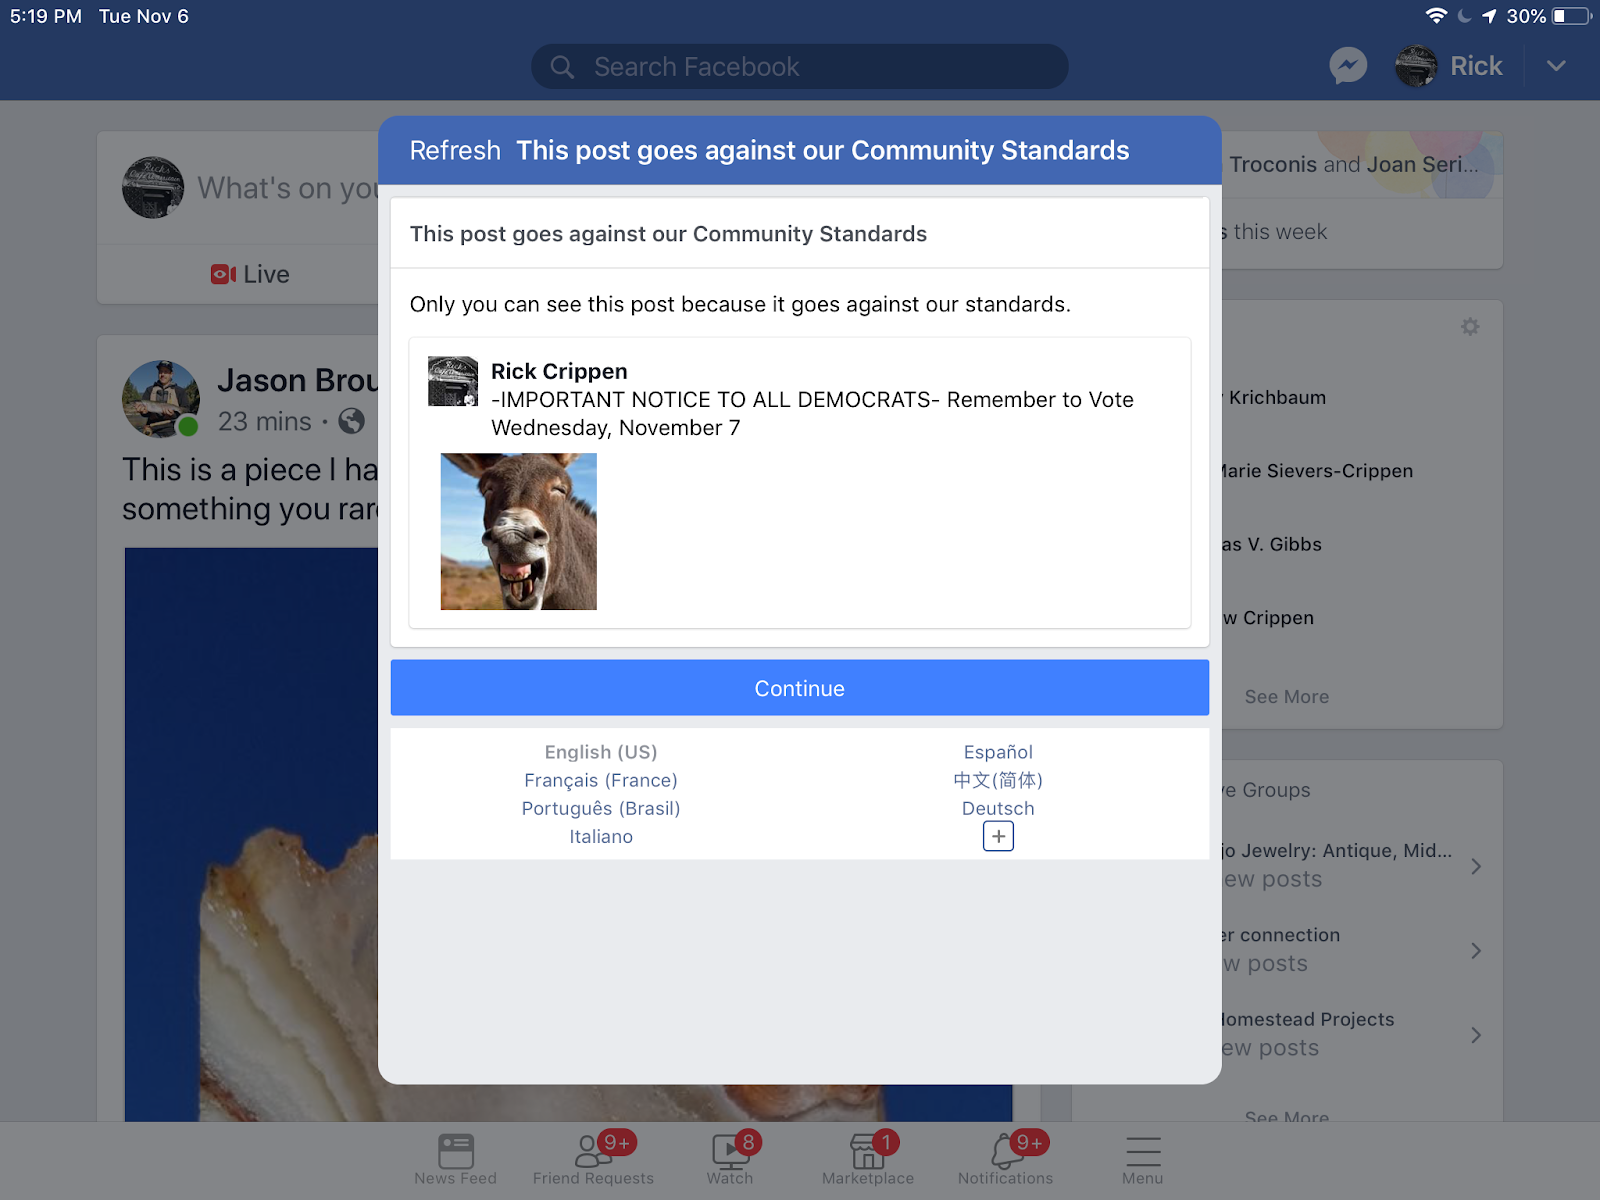Open the Marketplace tab
The width and height of the screenshot is (1600, 1200).
click(x=868, y=1159)
